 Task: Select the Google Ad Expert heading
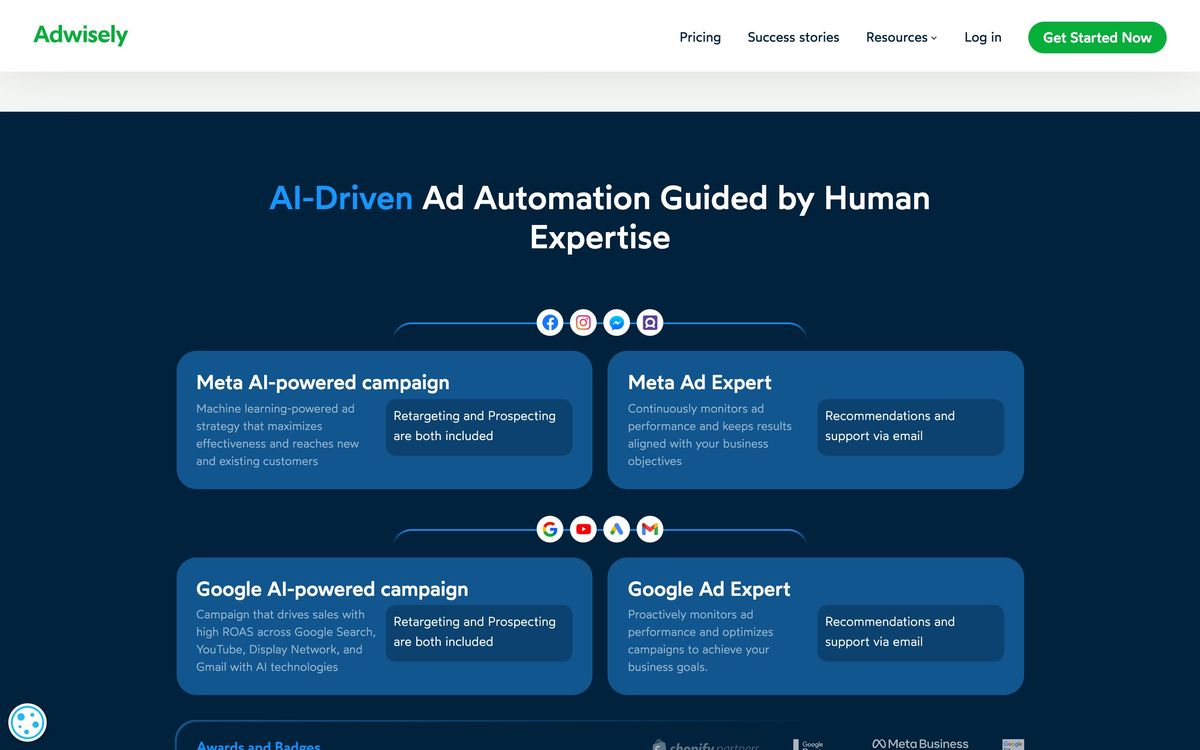tap(709, 589)
